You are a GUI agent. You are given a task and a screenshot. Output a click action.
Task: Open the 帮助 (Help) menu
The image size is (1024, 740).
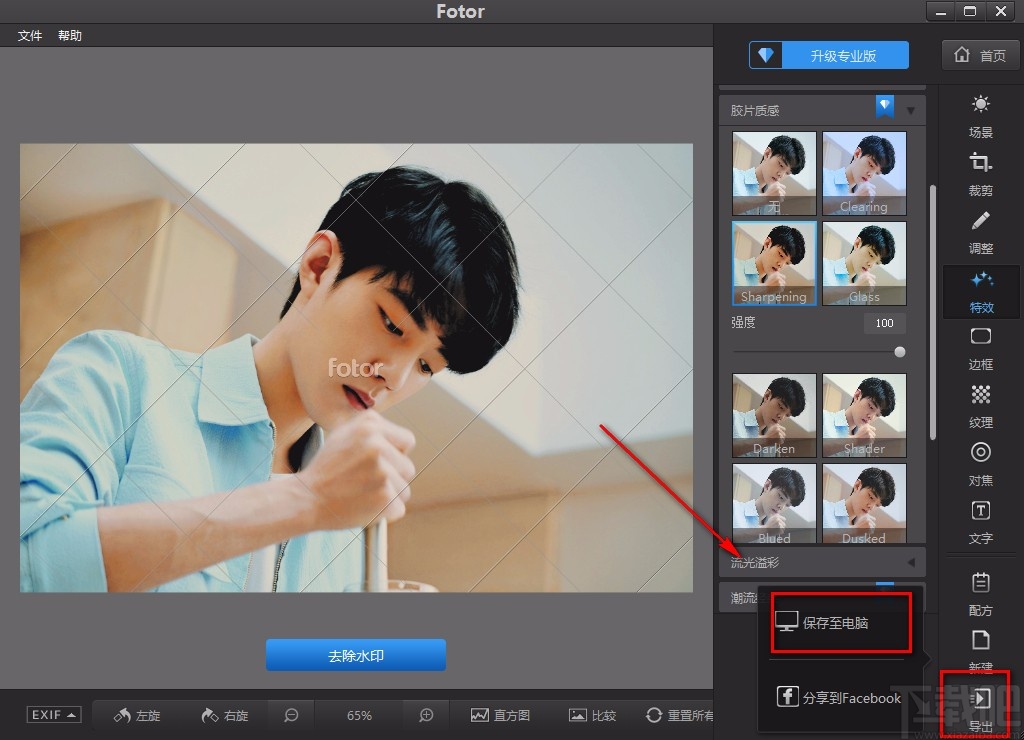pyautogui.click(x=69, y=35)
